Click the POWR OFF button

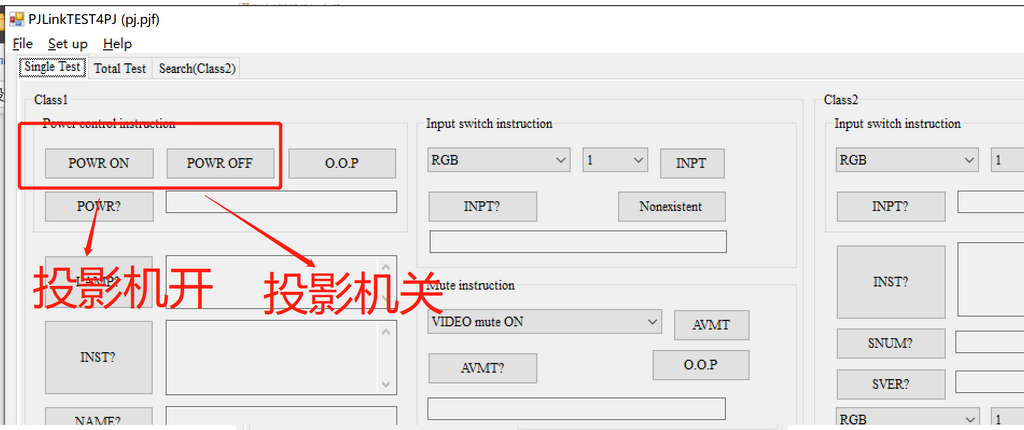pyautogui.click(x=220, y=163)
